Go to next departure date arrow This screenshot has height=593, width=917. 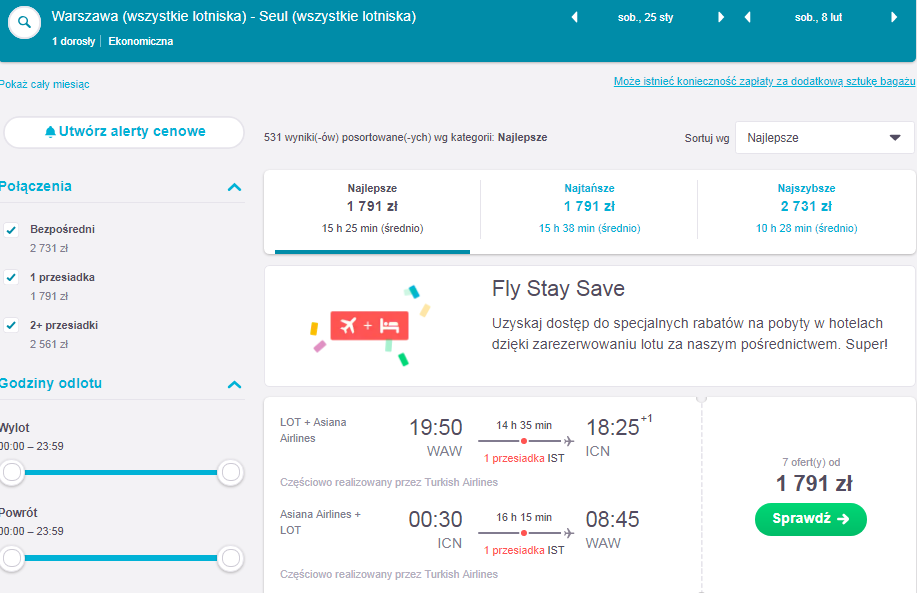click(x=721, y=18)
